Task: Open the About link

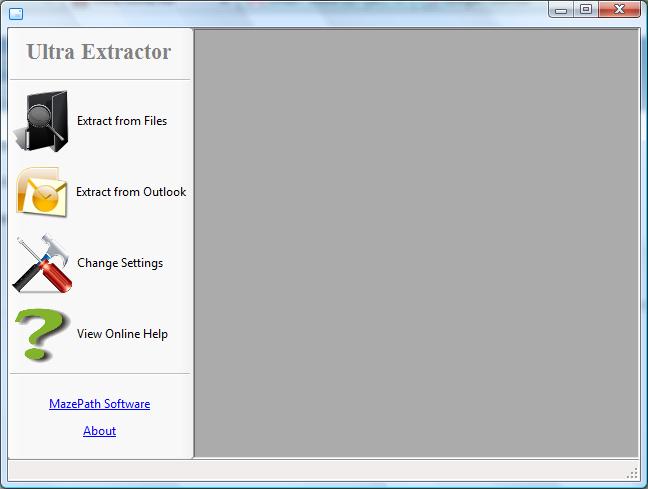Action: tap(100, 431)
